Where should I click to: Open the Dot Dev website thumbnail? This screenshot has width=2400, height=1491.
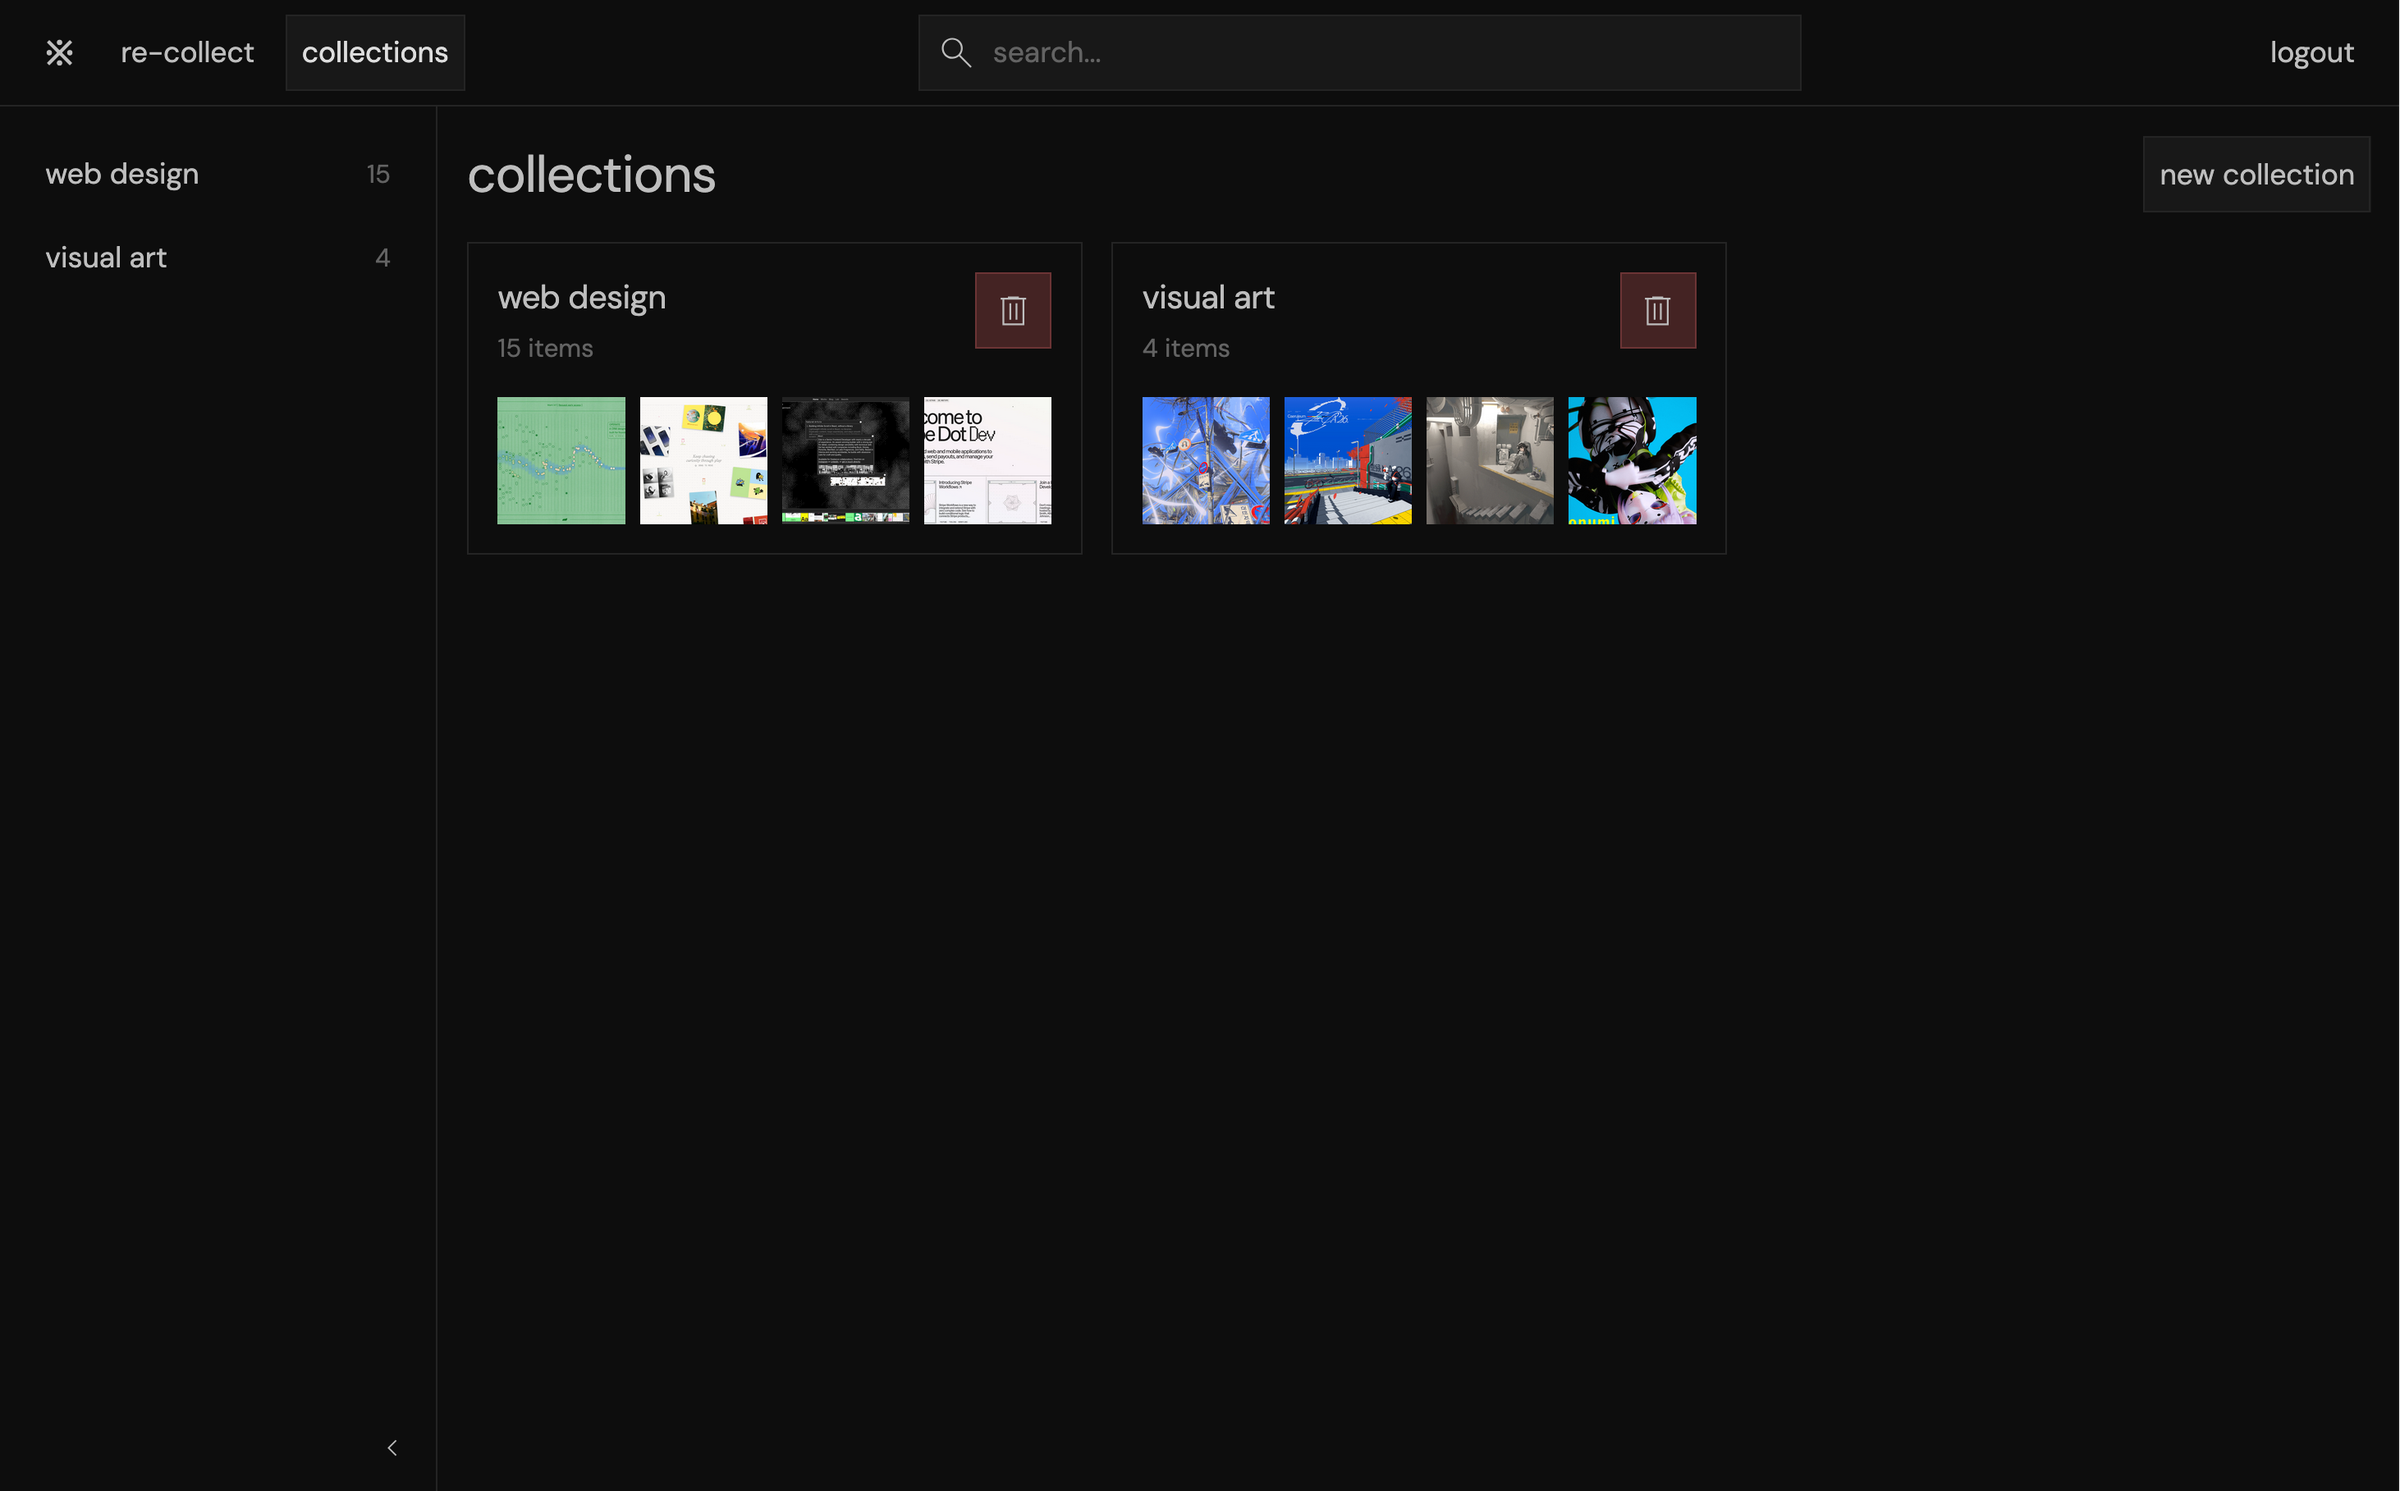(987, 460)
